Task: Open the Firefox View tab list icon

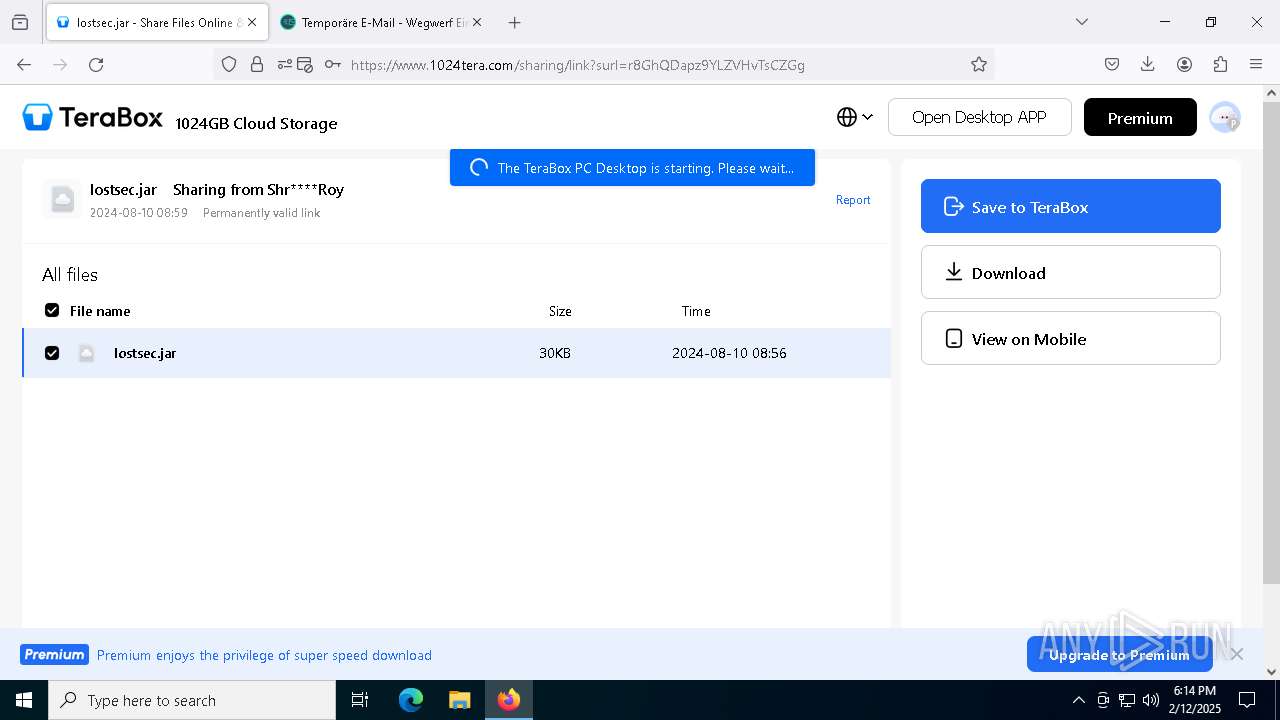Action: [20, 22]
